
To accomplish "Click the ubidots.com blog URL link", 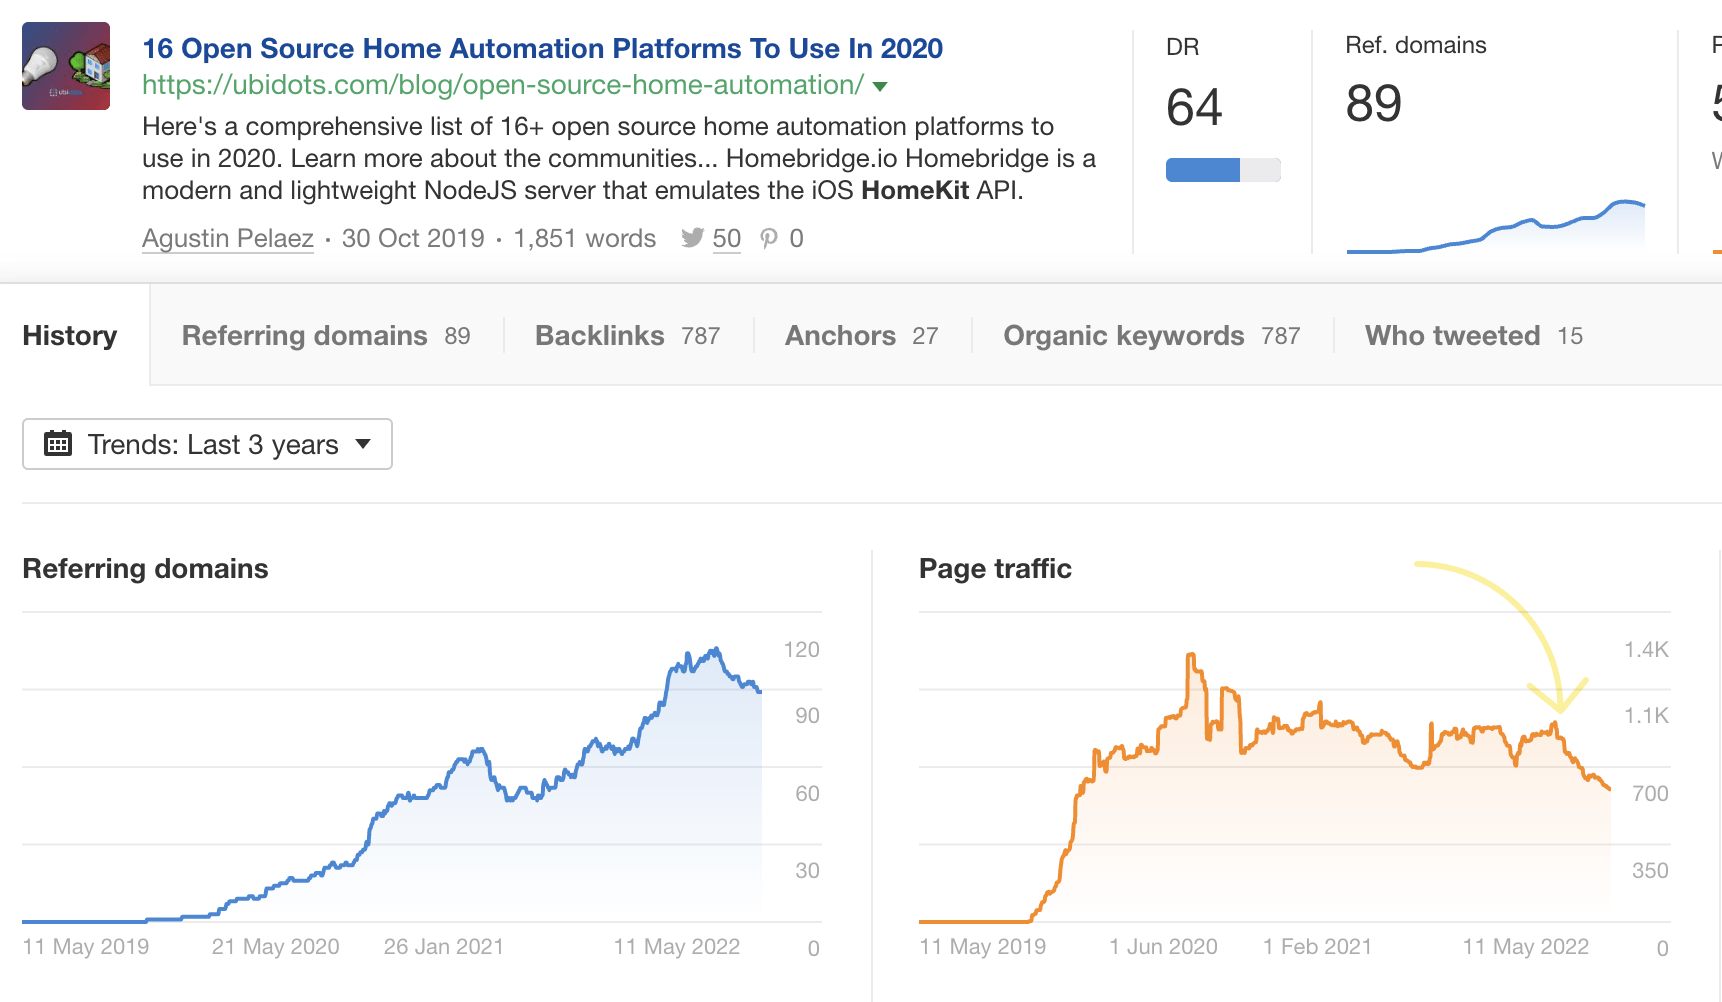I will coord(501,86).
